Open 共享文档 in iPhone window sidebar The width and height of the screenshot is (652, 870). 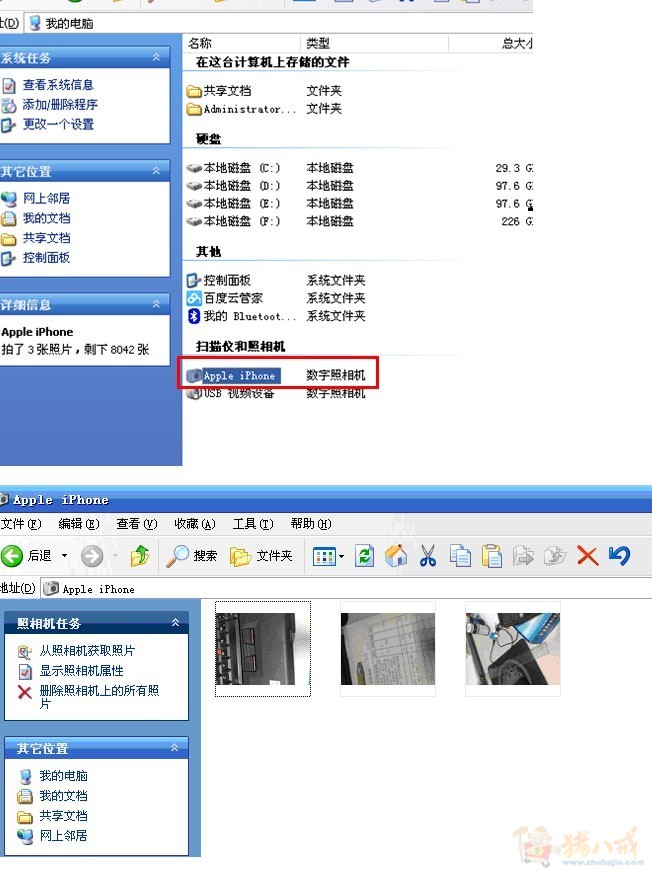(x=63, y=816)
